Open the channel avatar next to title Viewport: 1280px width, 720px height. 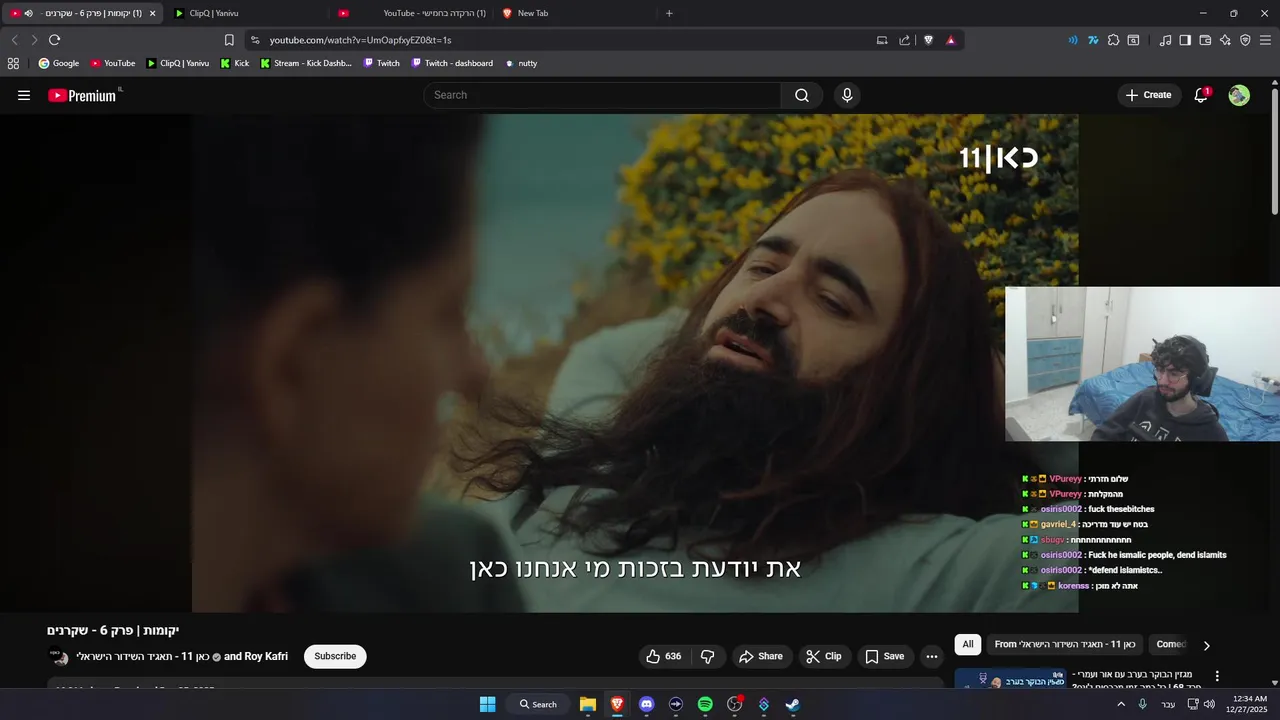coord(59,656)
